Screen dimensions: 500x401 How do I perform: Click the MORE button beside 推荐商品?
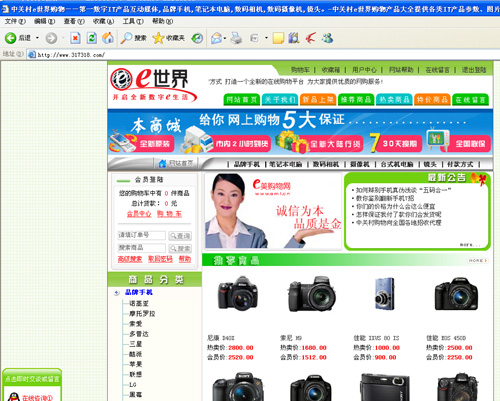point(477,260)
